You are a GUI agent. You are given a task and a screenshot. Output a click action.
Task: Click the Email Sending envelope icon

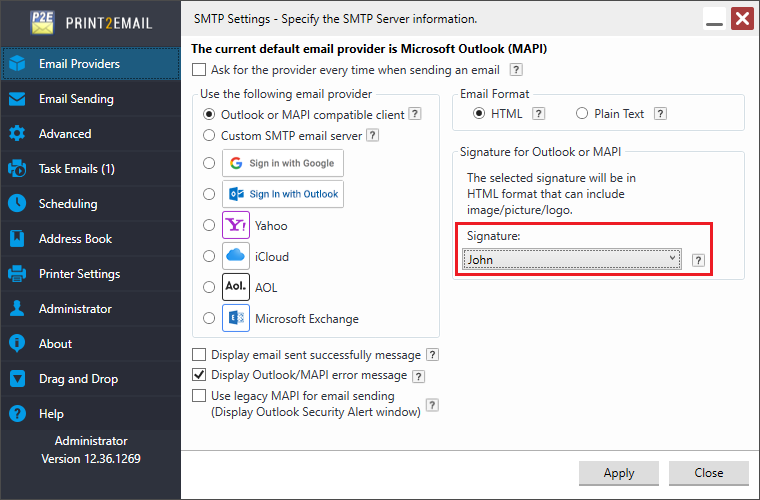pos(17,99)
